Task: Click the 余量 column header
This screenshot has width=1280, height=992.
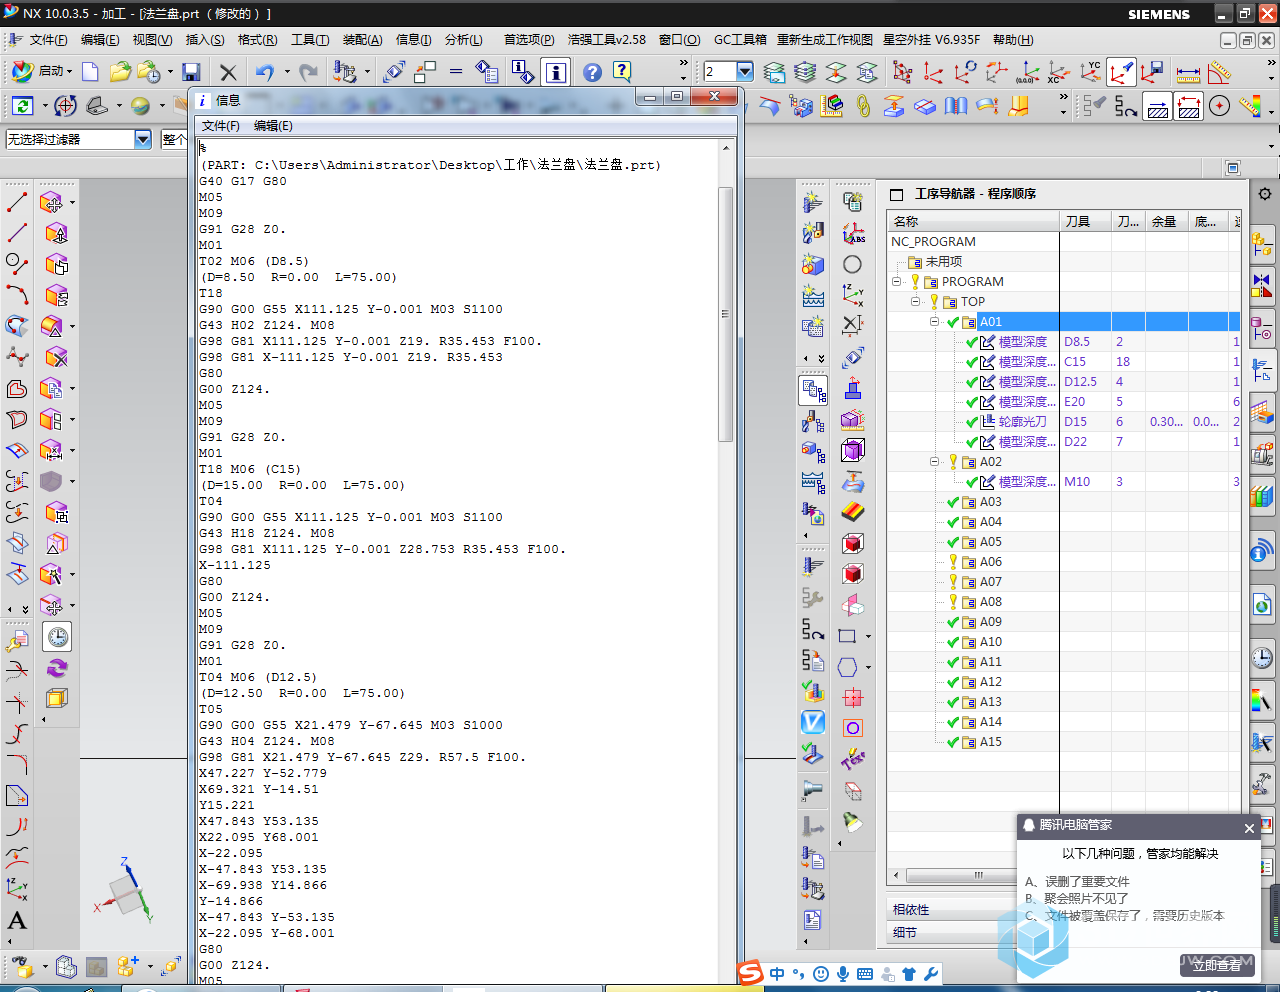Action: pyautogui.click(x=1167, y=221)
